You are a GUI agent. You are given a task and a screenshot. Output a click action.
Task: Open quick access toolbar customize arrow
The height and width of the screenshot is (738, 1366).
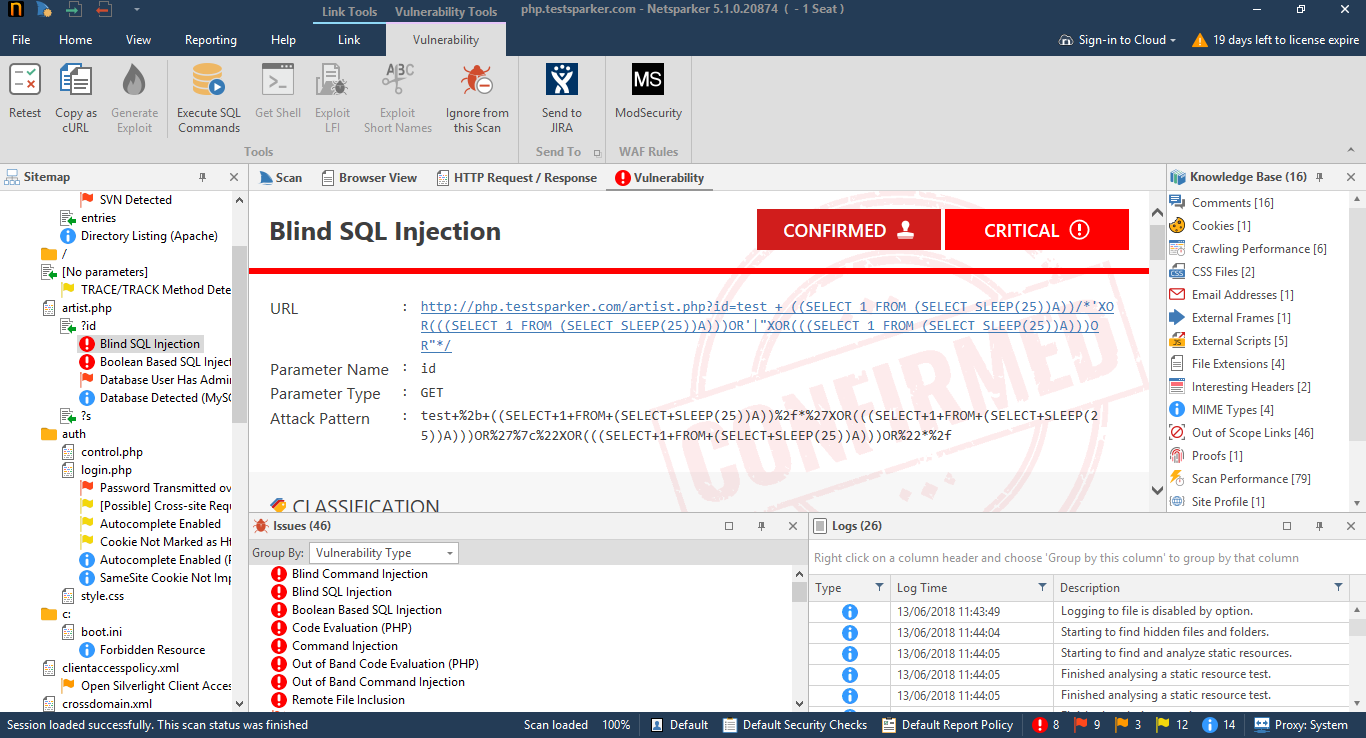point(136,10)
